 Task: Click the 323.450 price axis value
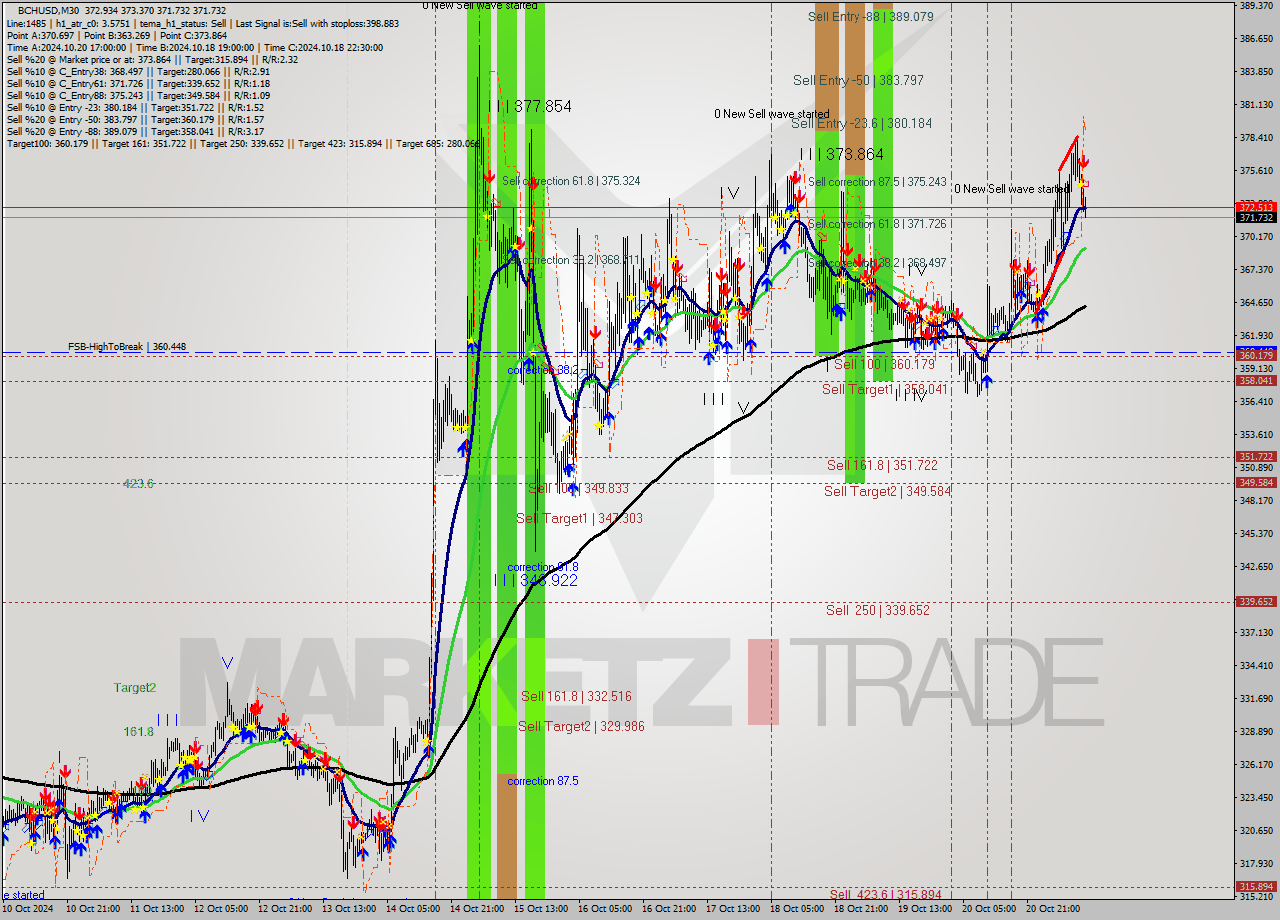click(x=1256, y=798)
